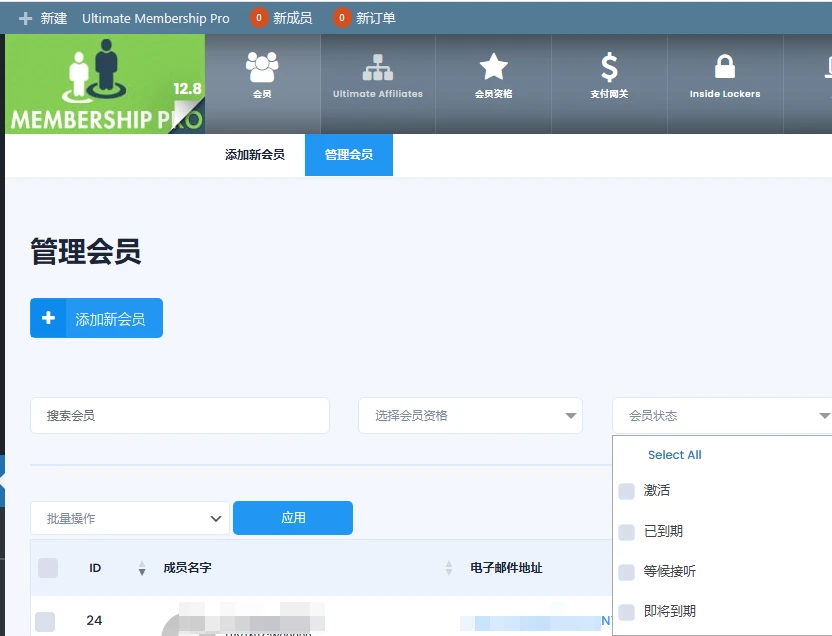This screenshot has height=636, width=832.
Task: Check the 激活 status checkbox
Action: (627, 490)
